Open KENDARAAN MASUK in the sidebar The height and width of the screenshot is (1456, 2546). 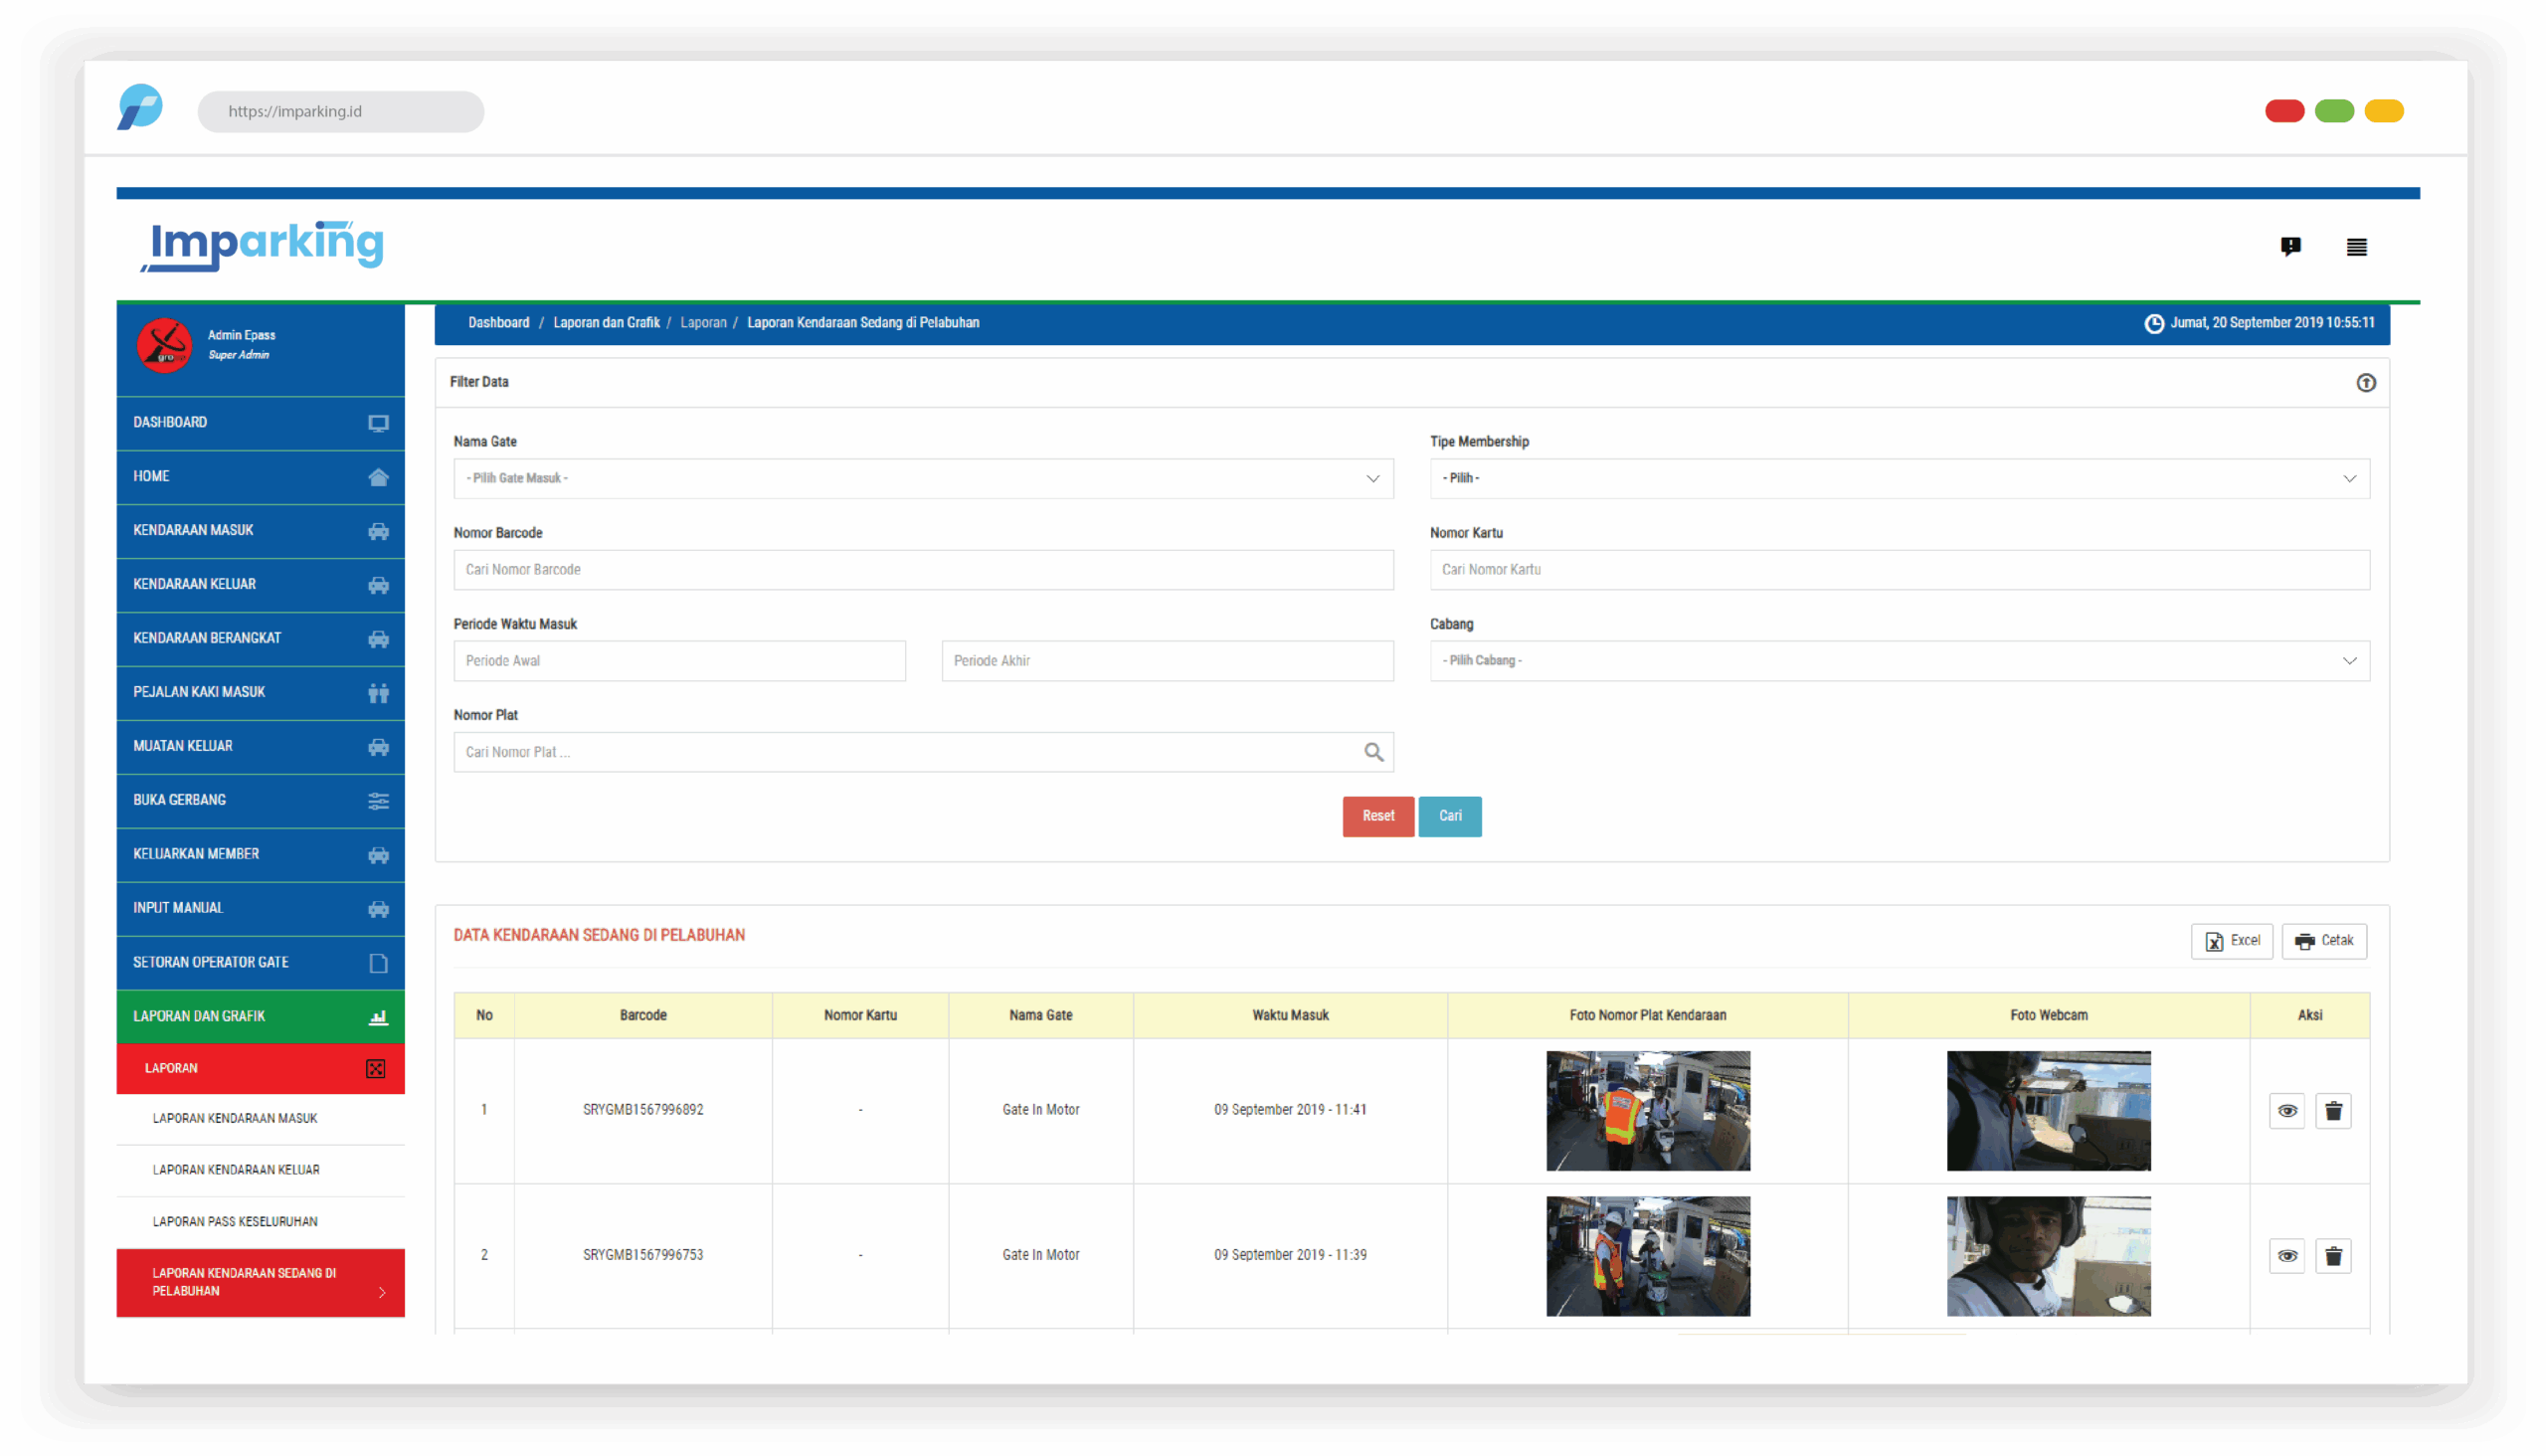[x=260, y=531]
